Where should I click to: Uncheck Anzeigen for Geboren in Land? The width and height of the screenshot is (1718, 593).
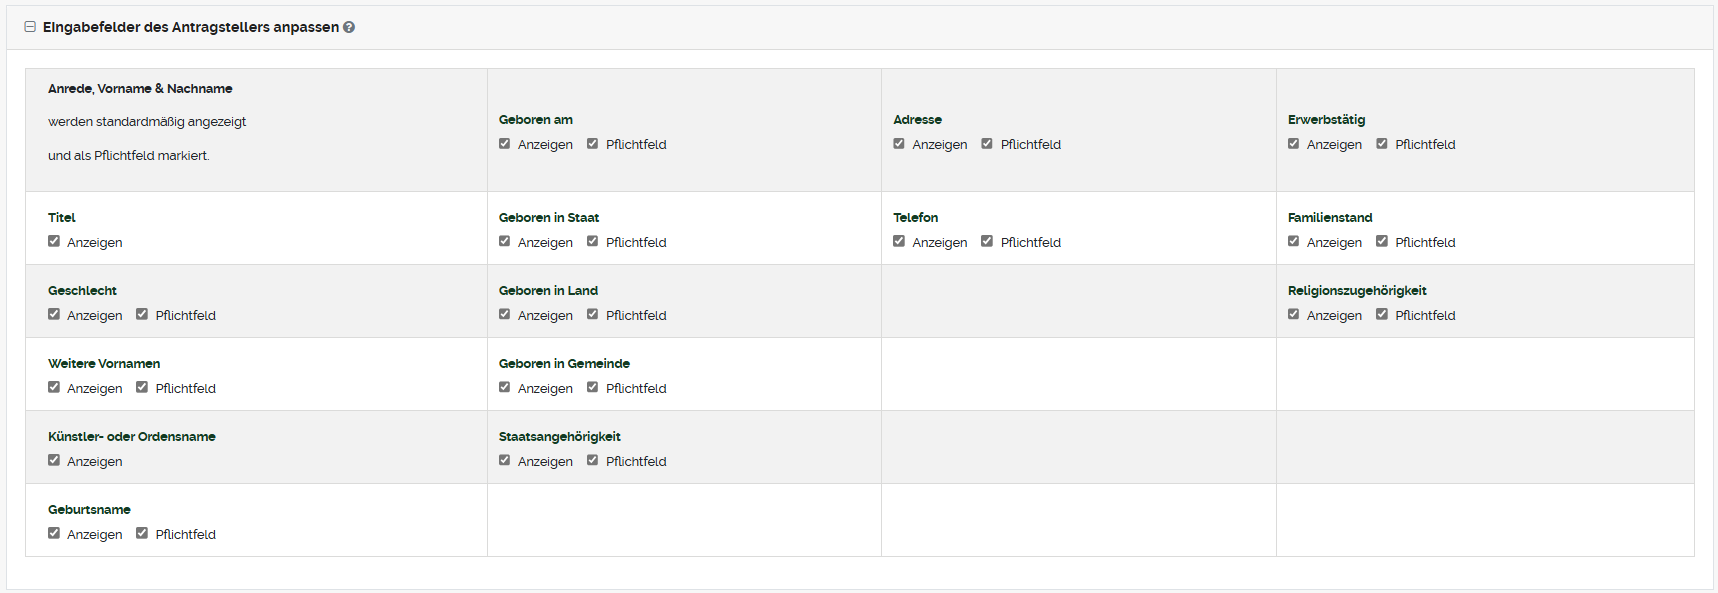(505, 314)
